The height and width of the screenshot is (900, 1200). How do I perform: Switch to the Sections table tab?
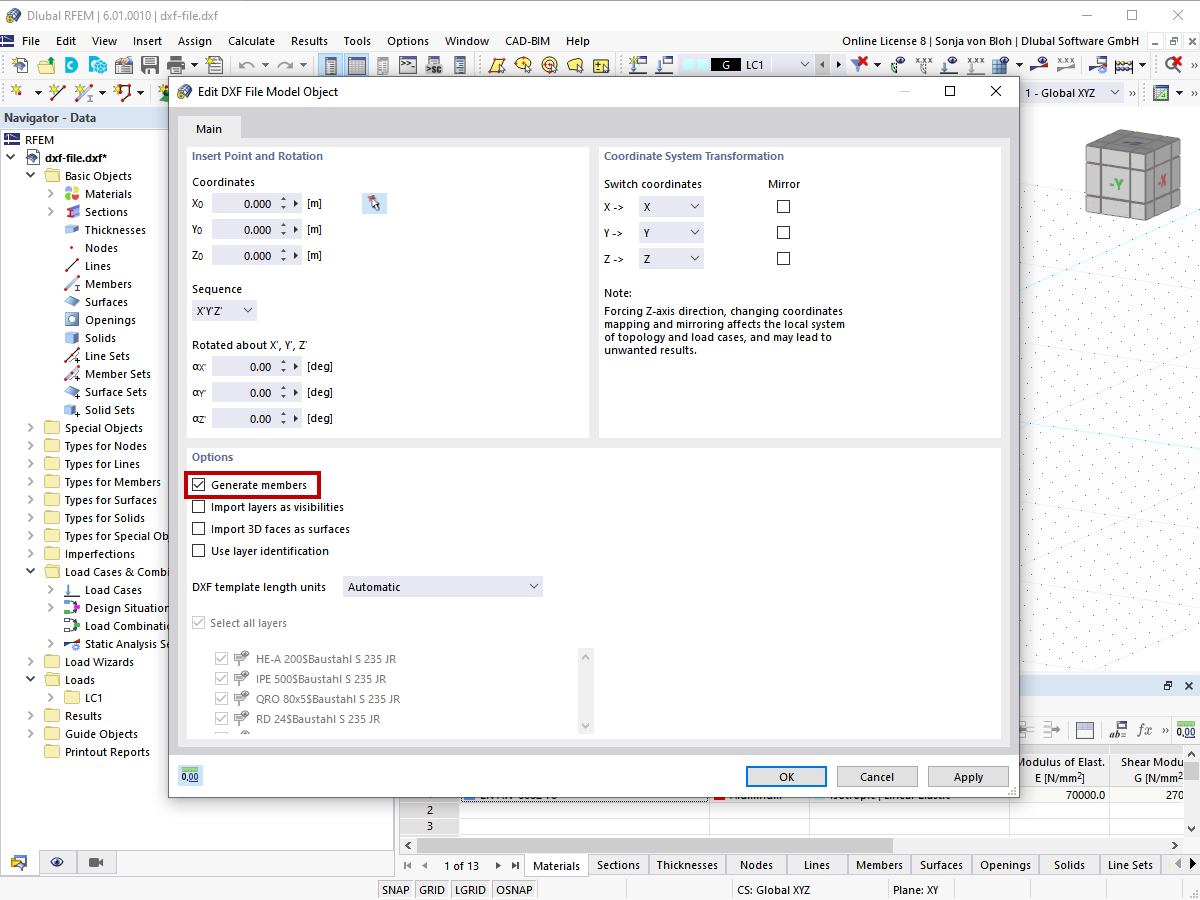pyautogui.click(x=617, y=864)
